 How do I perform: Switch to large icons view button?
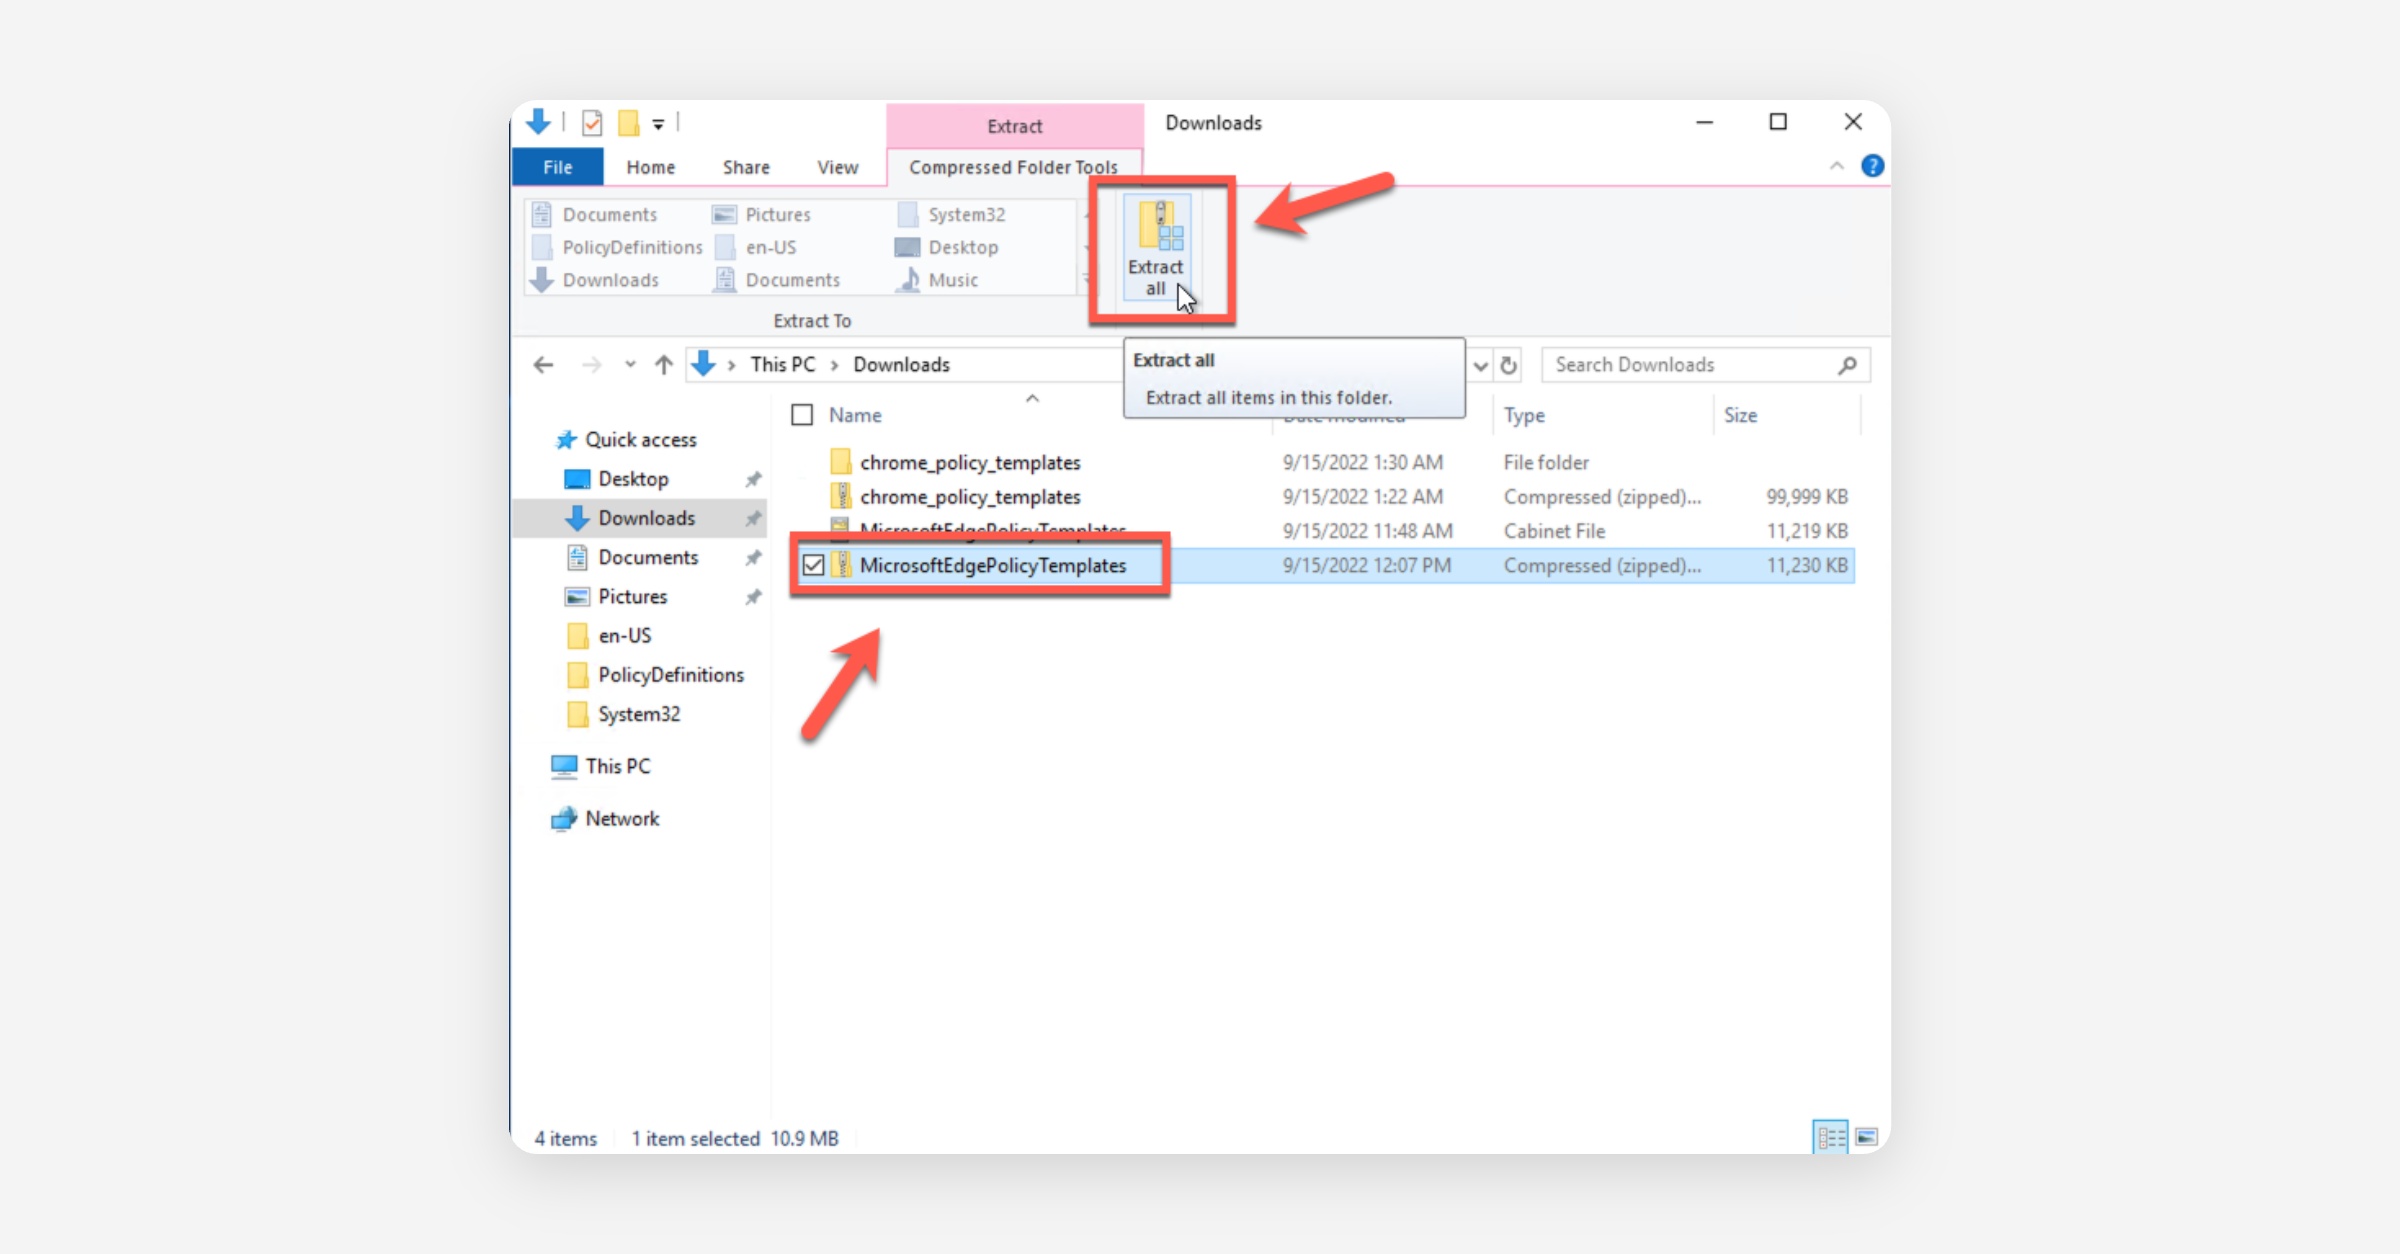(x=1867, y=1137)
